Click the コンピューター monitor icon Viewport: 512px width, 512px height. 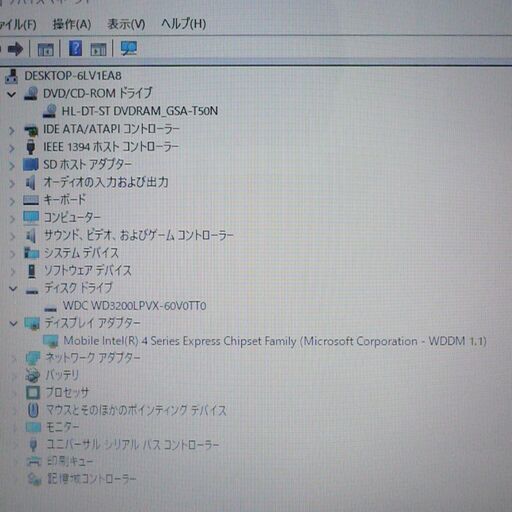tap(31, 217)
